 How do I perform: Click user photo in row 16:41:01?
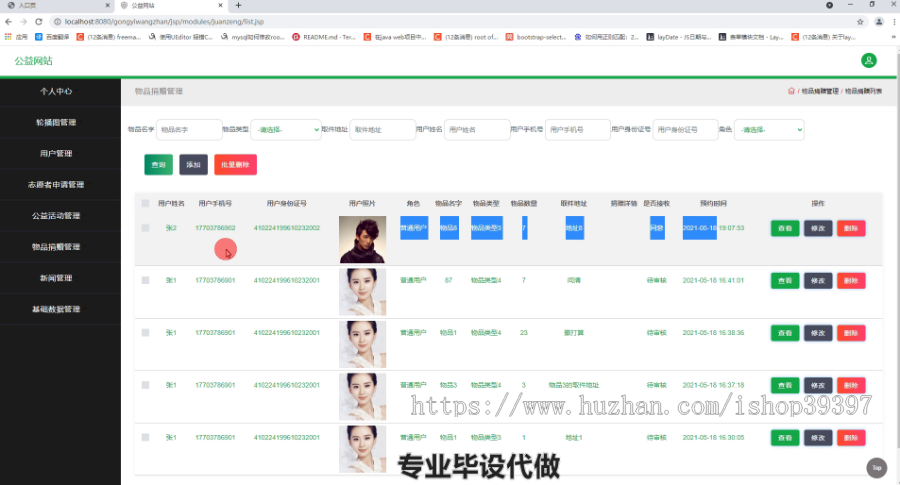(362, 292)
